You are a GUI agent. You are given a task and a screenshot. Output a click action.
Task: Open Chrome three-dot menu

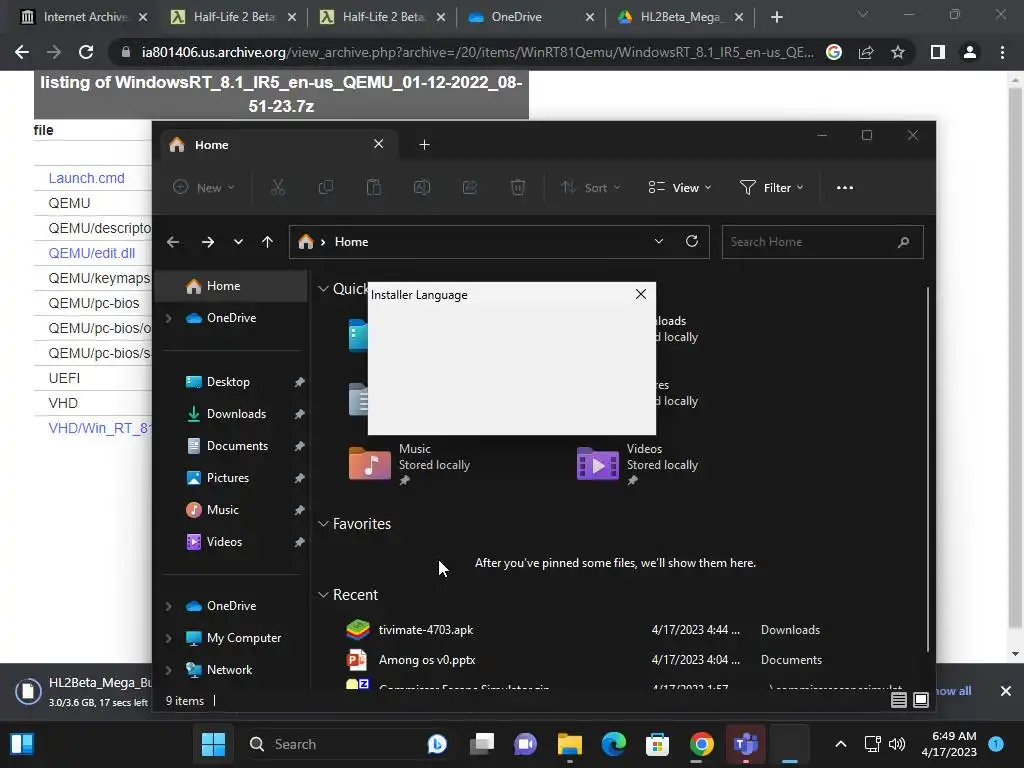[x=1002, y=52]
